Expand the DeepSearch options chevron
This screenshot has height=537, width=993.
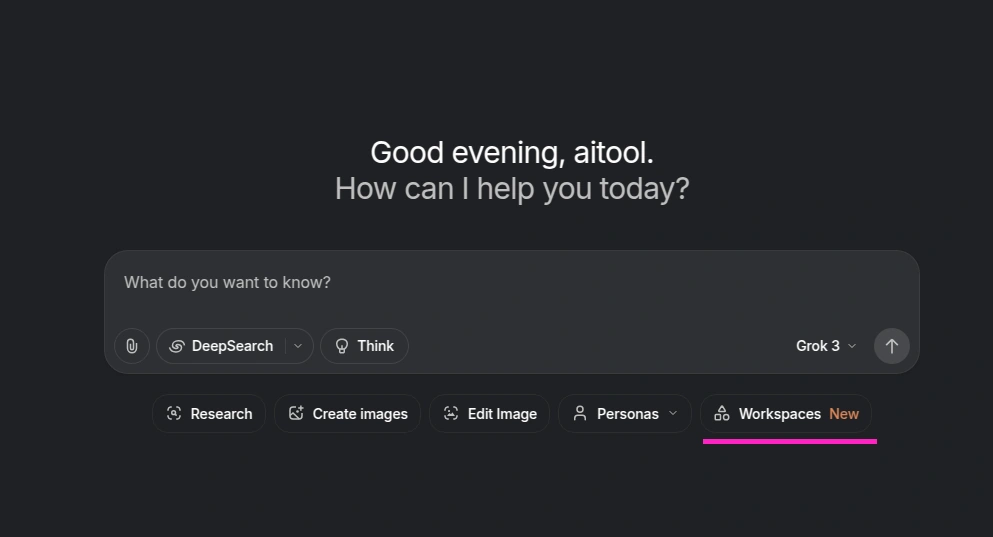pos(298,346)
